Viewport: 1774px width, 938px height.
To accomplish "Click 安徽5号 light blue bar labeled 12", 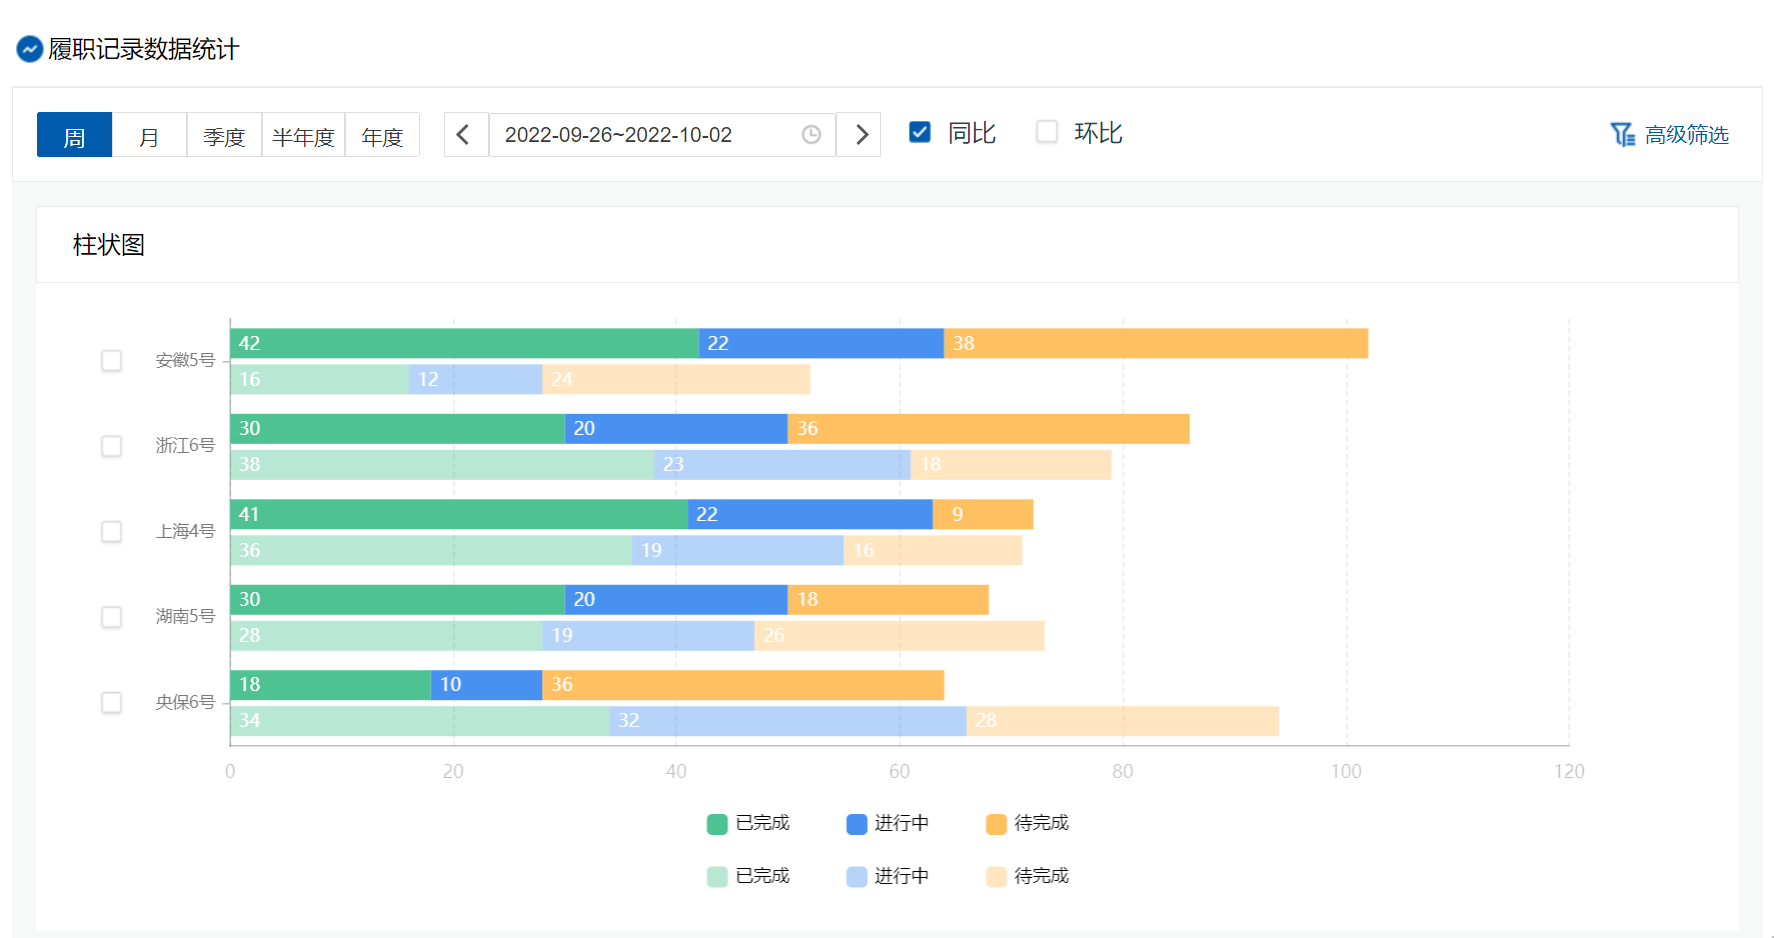I will (476, 379).
